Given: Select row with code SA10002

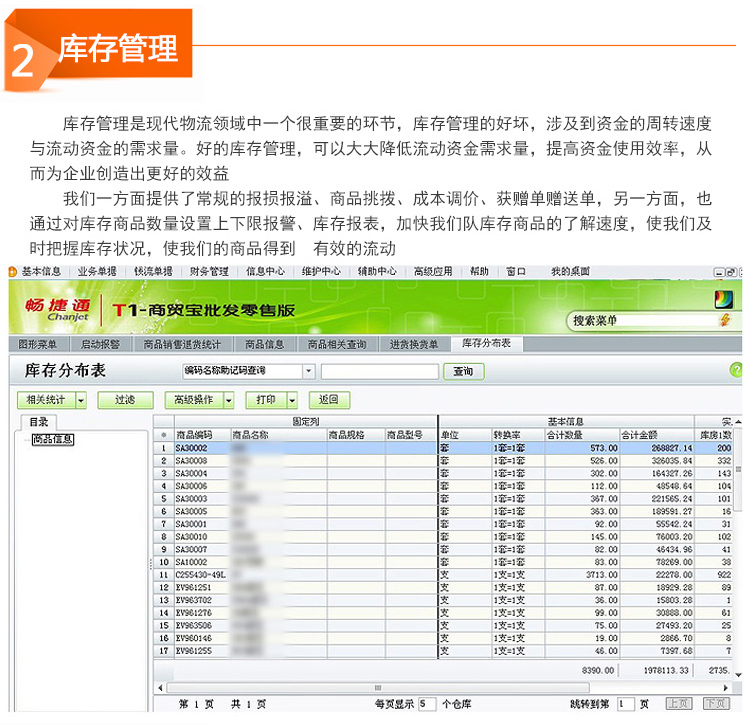Looking at the screenshot, I should (x=442, y=562).
